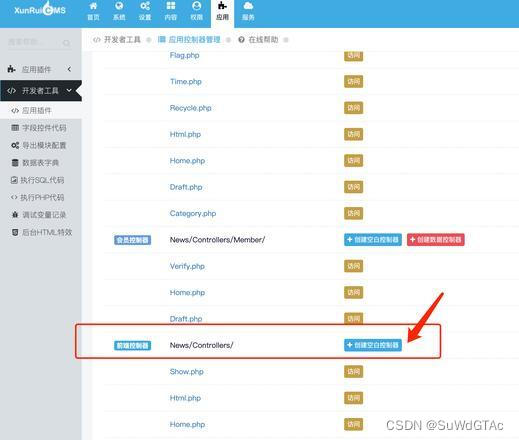Open 后台HTML特效 in the sidebar

(x=47, y=232)
